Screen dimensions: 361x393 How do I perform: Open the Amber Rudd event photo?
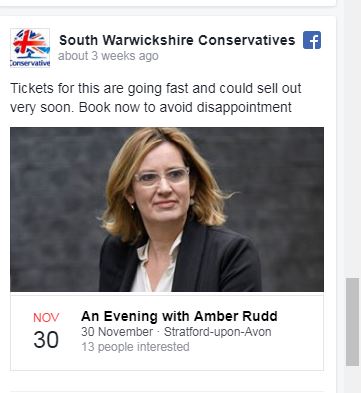click(x=167, y=209)
